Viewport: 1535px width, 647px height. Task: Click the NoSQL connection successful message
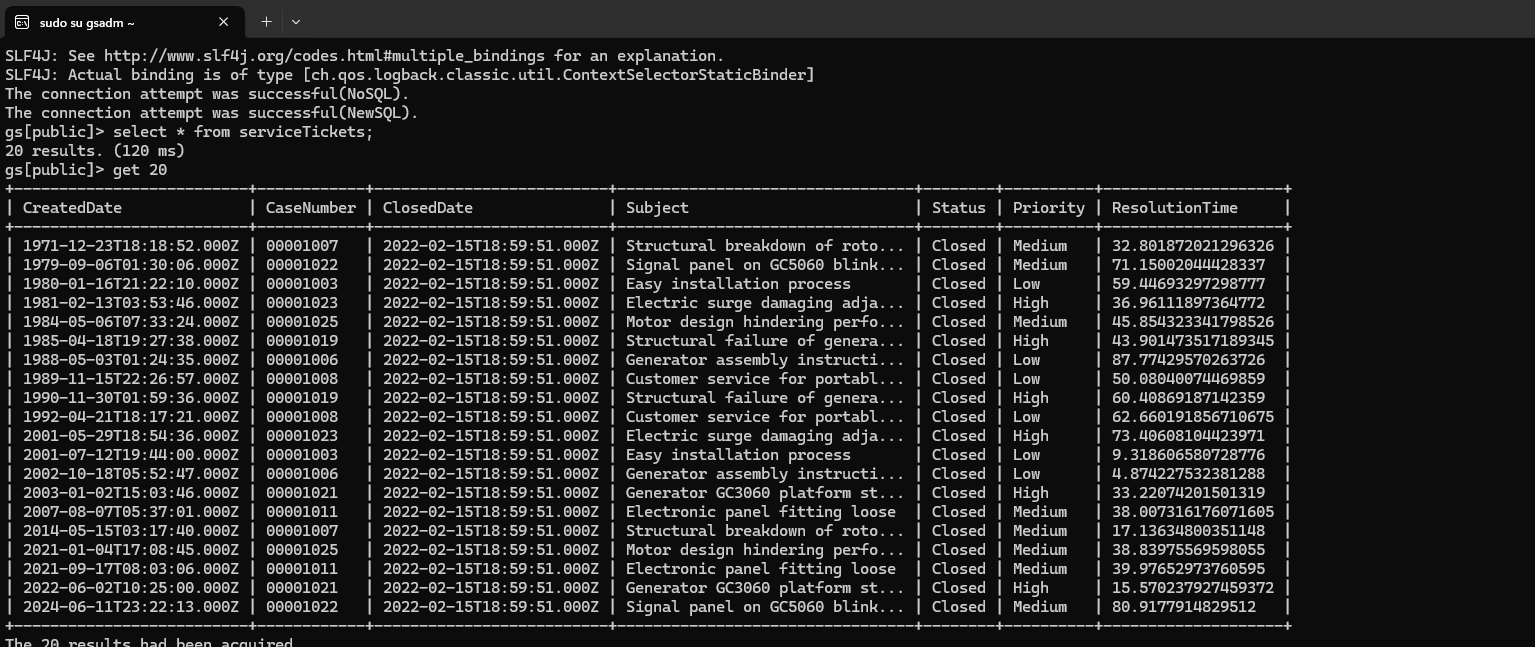(207, 94)
